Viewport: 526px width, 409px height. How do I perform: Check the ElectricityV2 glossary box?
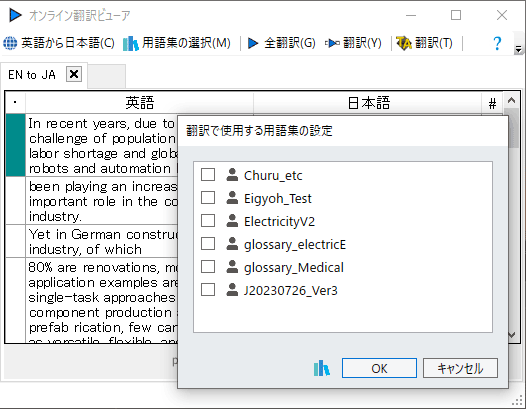(x=208, y=221)
